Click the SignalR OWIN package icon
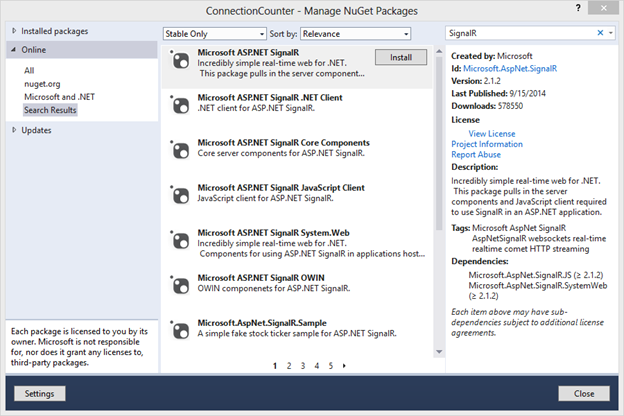The width and height of the screenshot is (624, 416). tap(179, 286)
